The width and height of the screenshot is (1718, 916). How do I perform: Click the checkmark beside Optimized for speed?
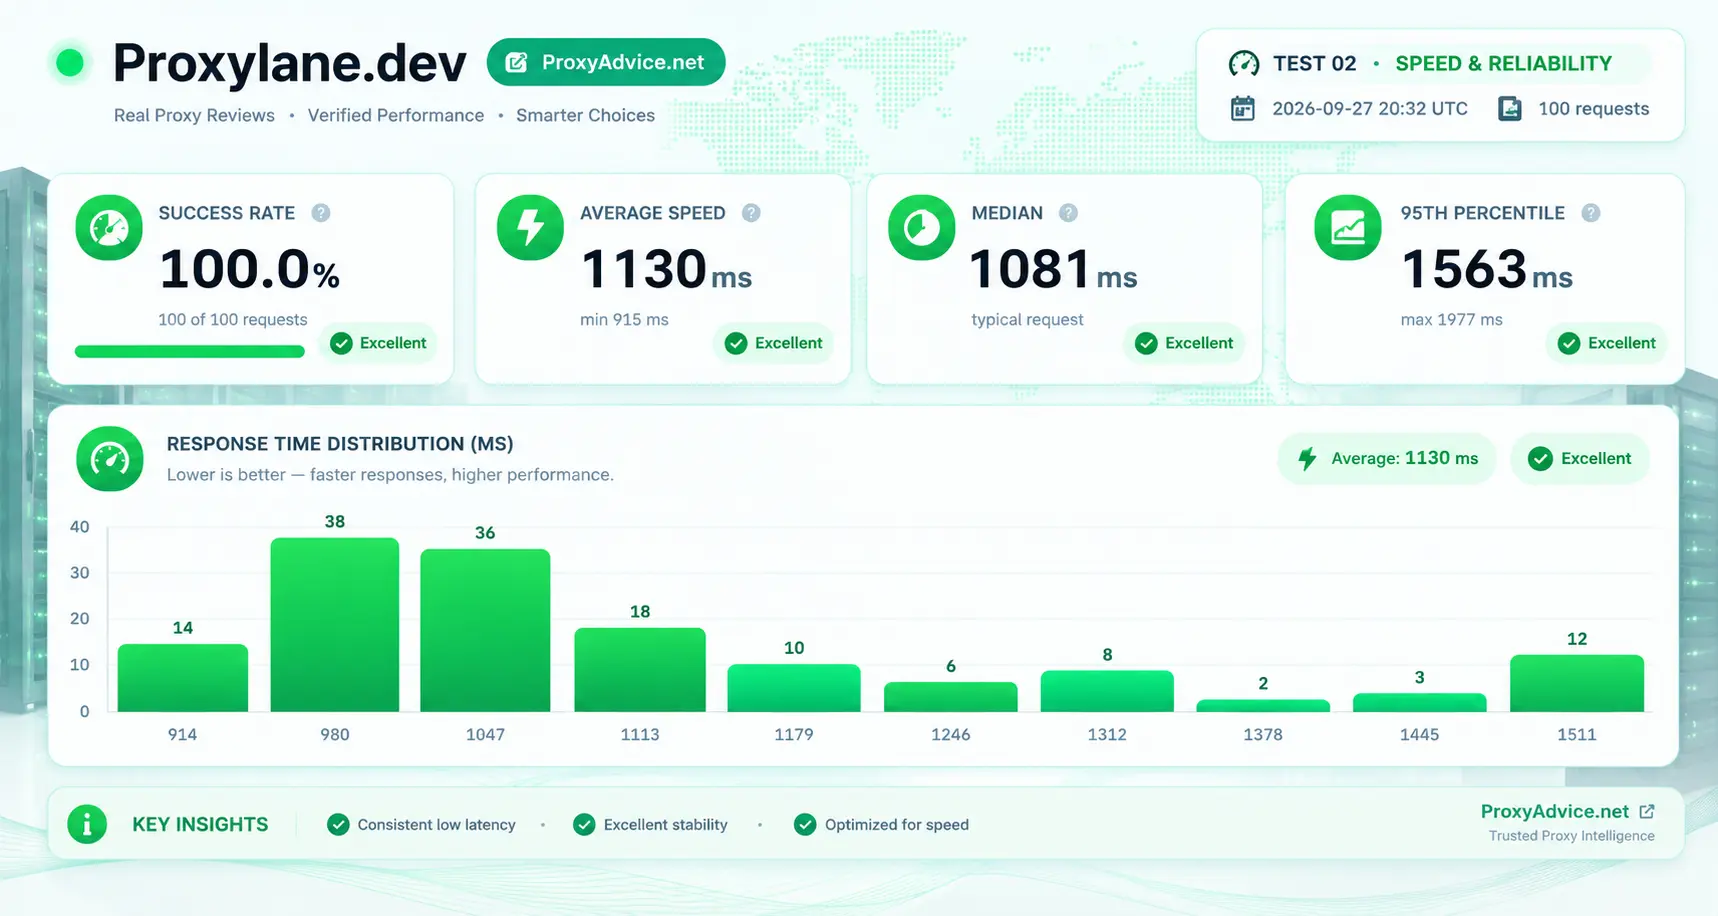(805, 824)
